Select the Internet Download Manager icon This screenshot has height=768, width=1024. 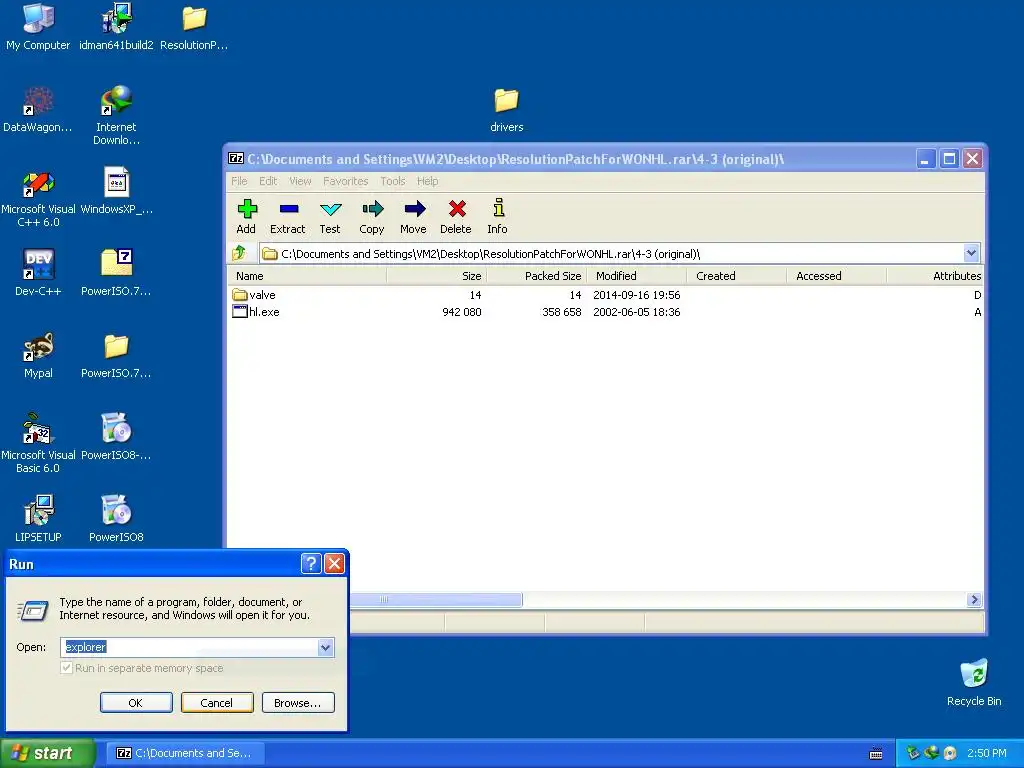(x=116, y=116)
